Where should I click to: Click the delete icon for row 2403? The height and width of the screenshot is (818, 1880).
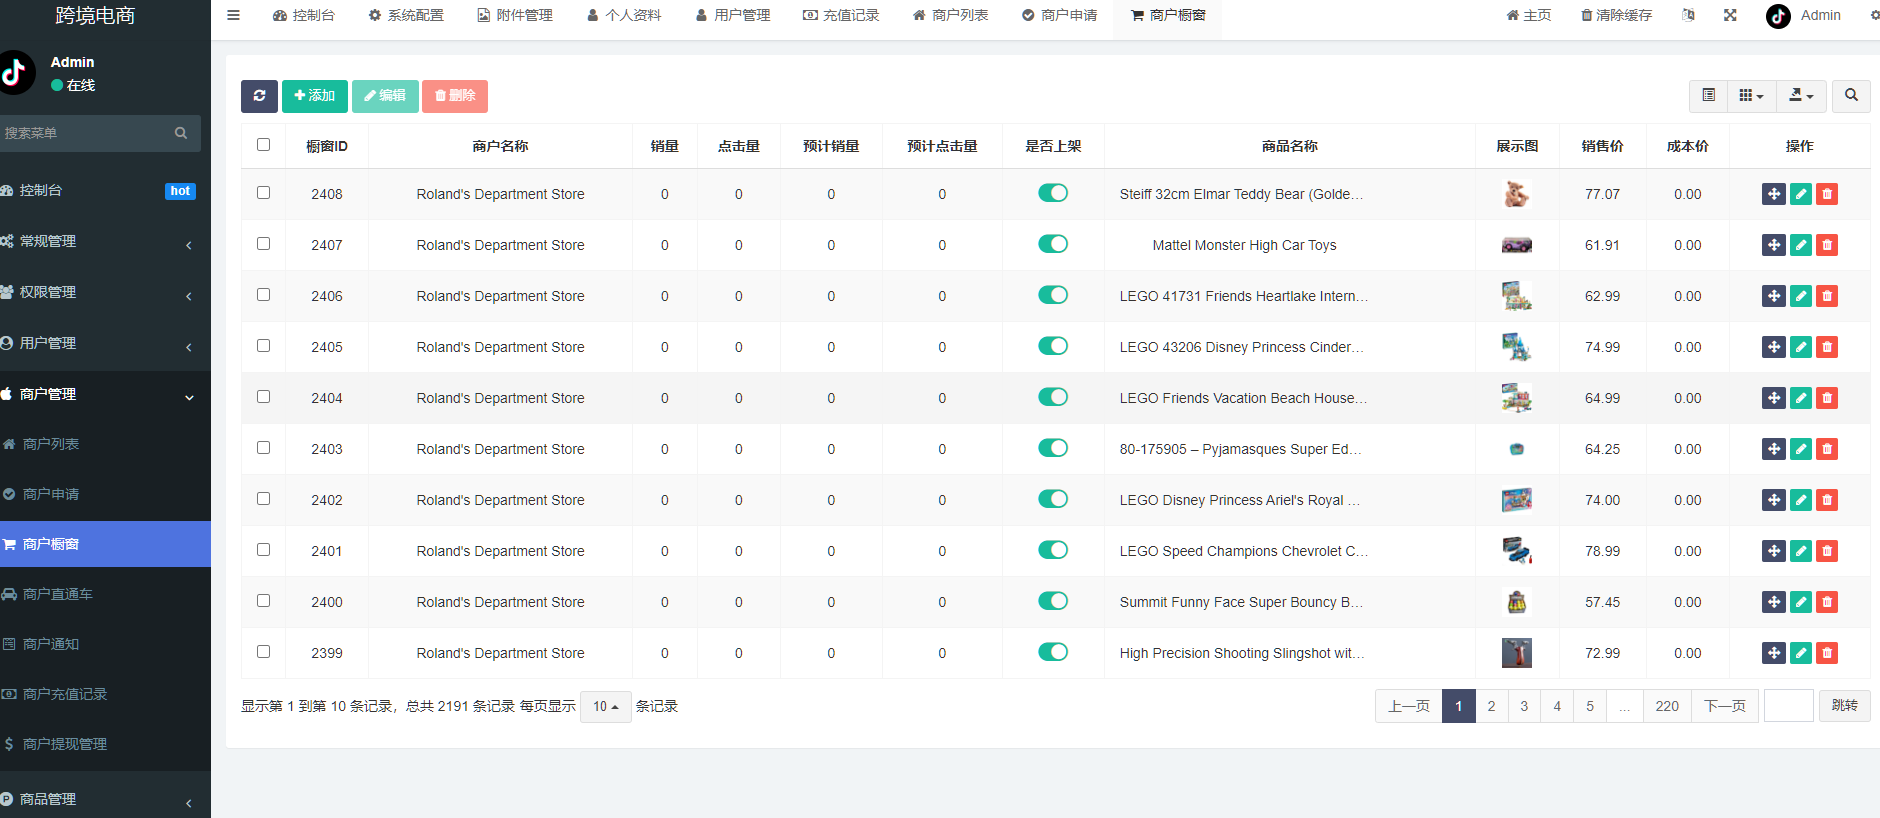[x=1827, y=449]
